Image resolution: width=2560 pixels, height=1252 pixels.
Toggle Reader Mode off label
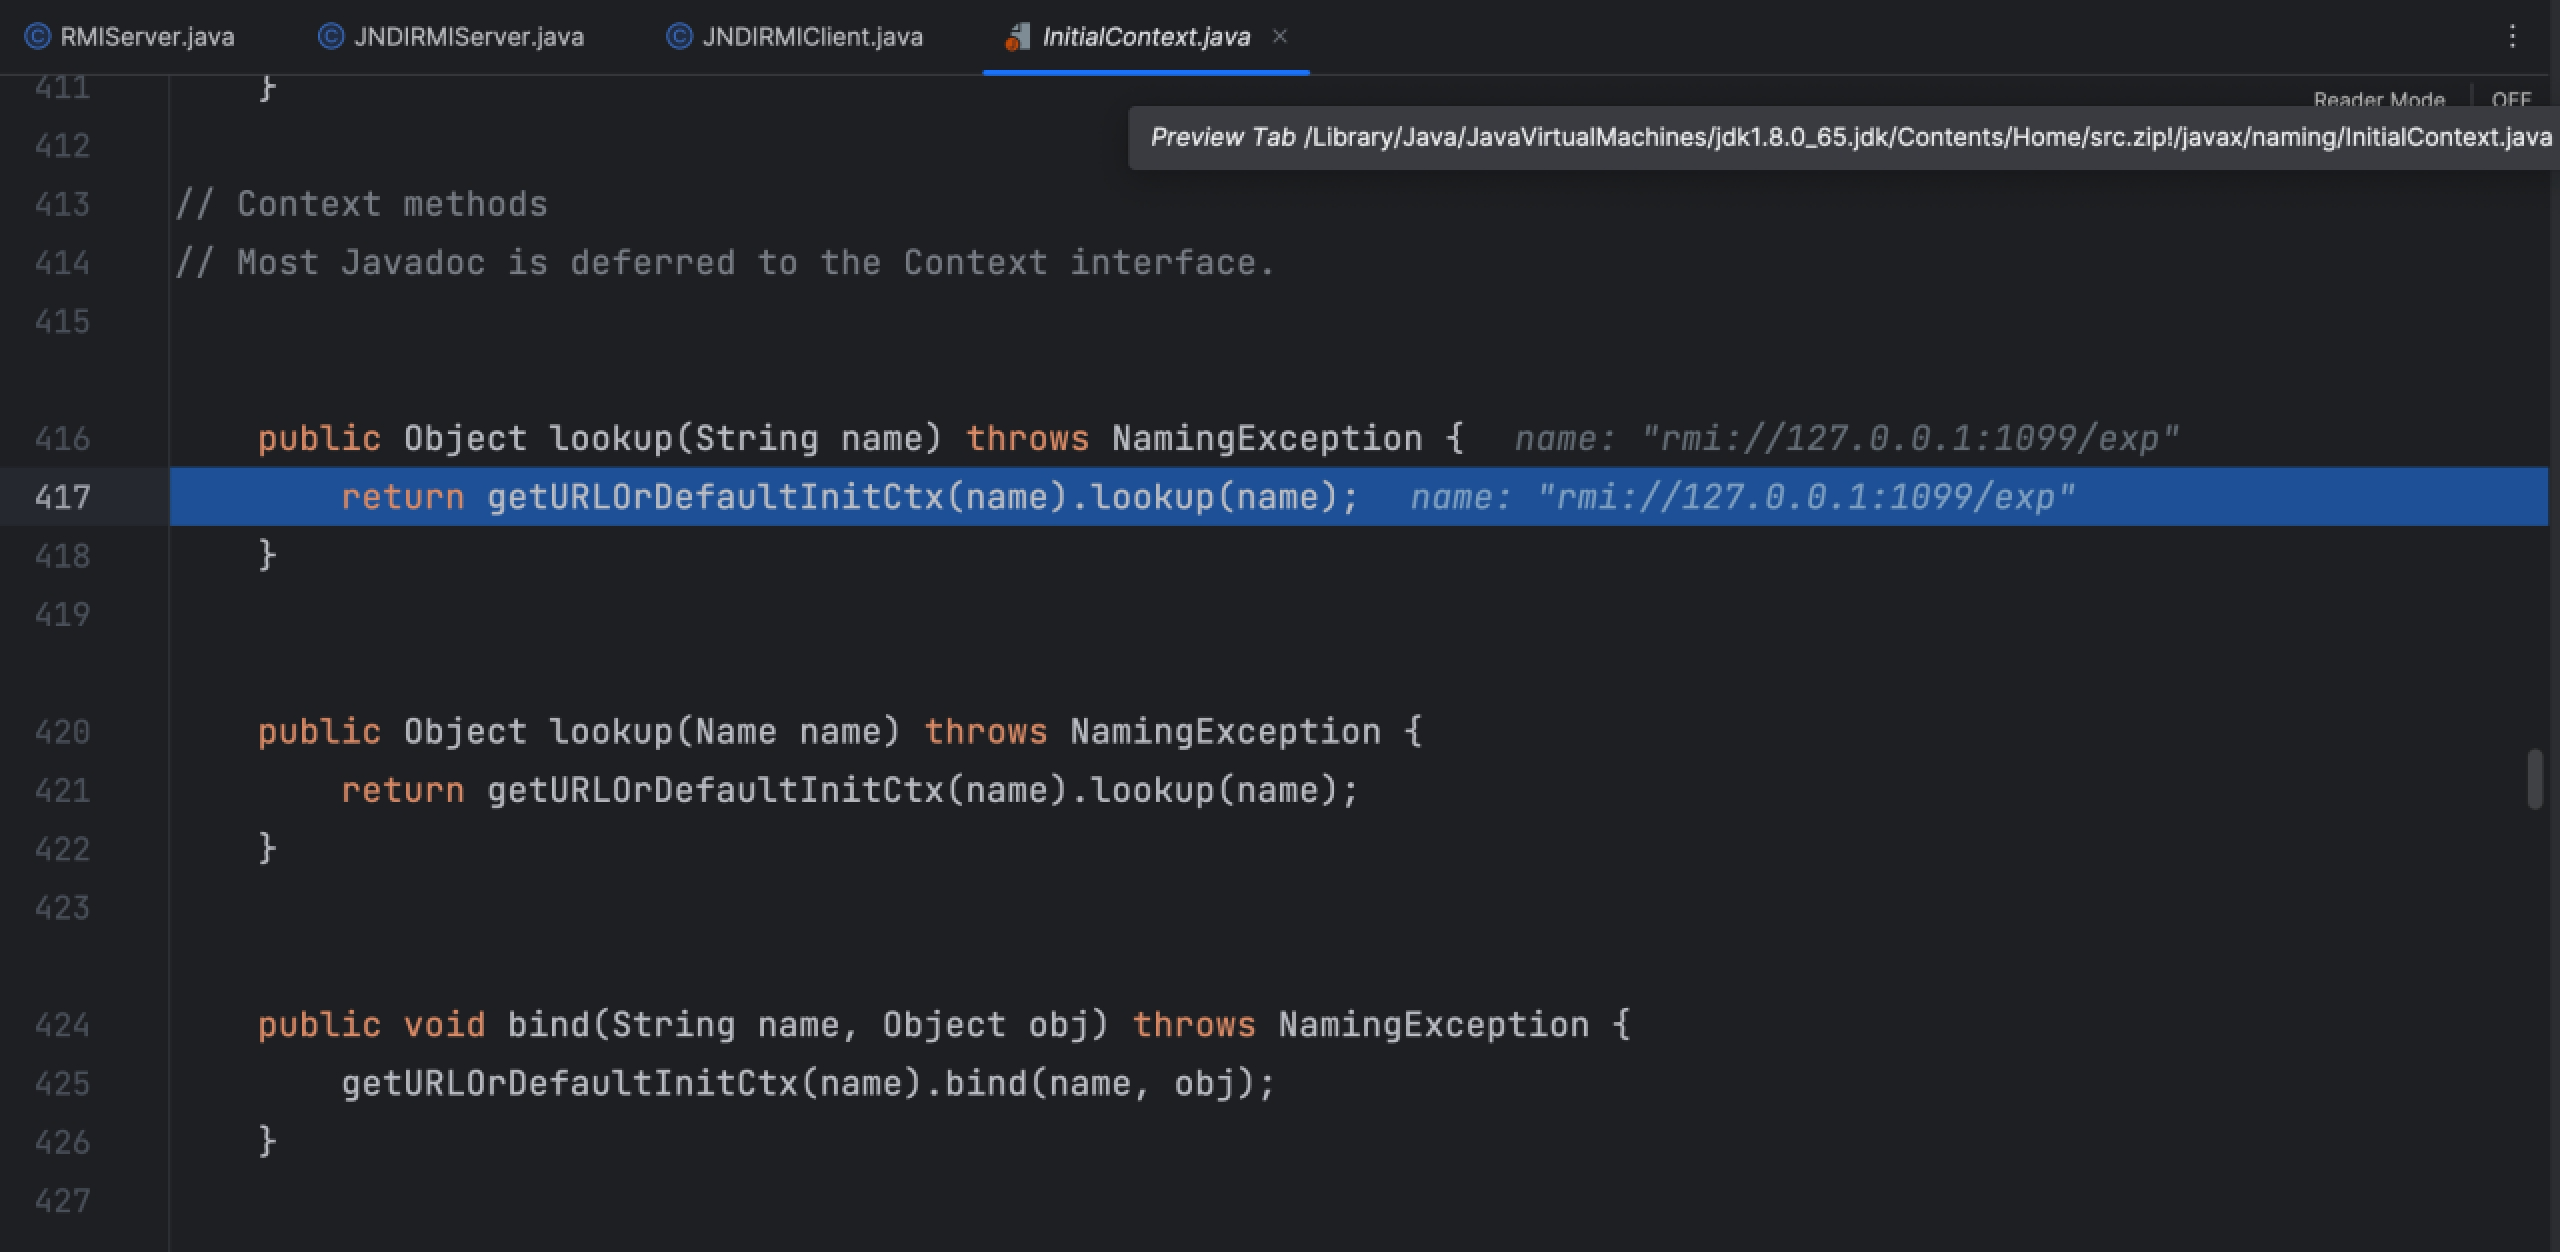pos(2511,98)
